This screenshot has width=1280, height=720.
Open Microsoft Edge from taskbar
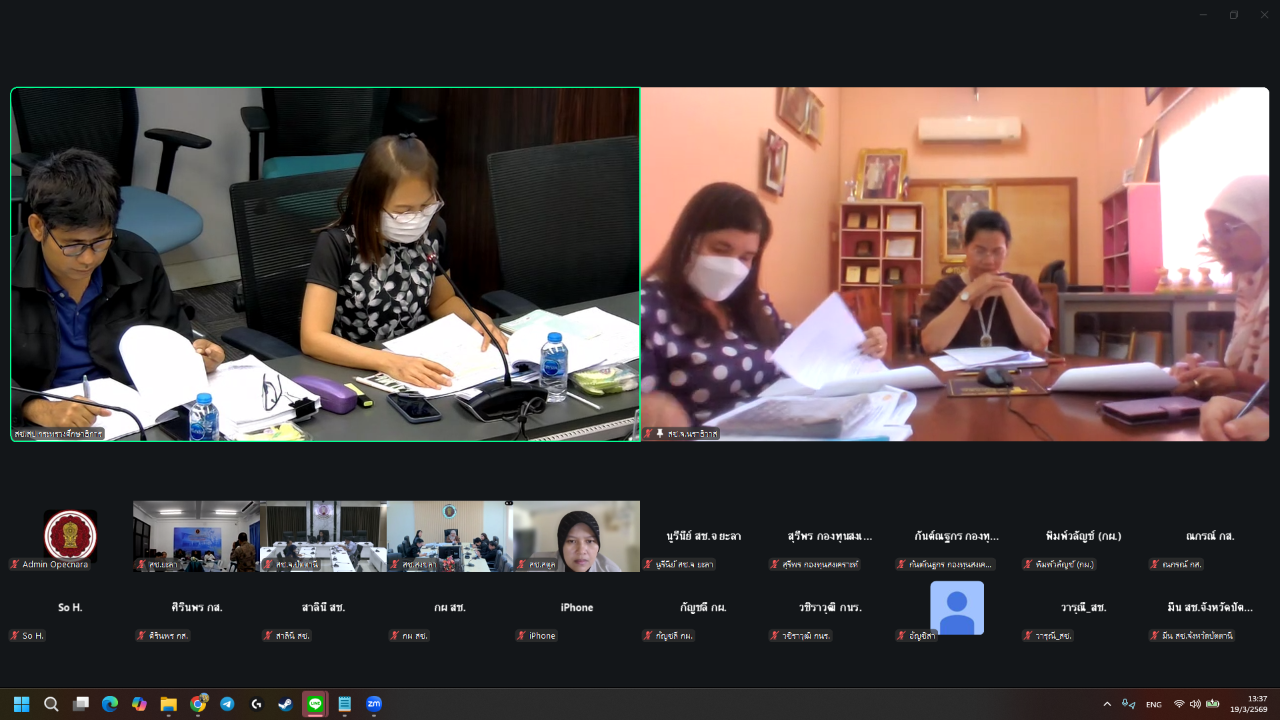pos(110,704)
